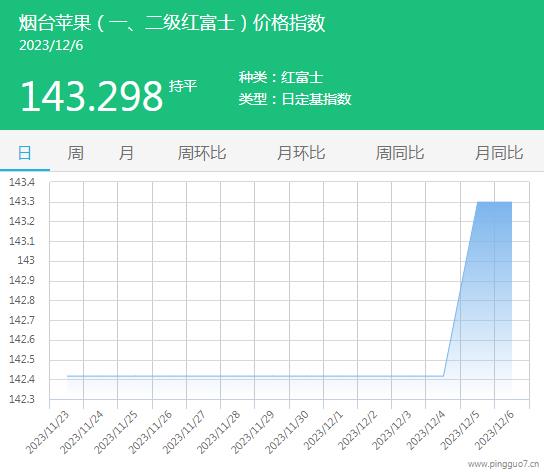The width and height of the screenshot is (544, 472).
Task: Open the 月 monthly tab
Action: click(x=126, y=153)
